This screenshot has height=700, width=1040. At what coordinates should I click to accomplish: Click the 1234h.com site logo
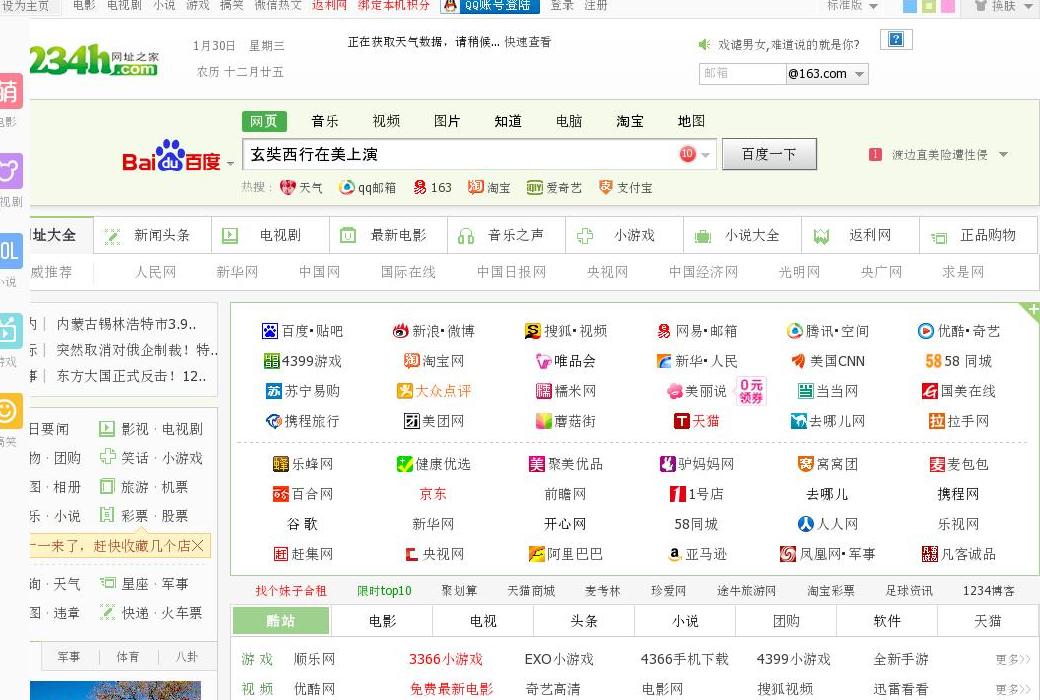pos(94,60)
